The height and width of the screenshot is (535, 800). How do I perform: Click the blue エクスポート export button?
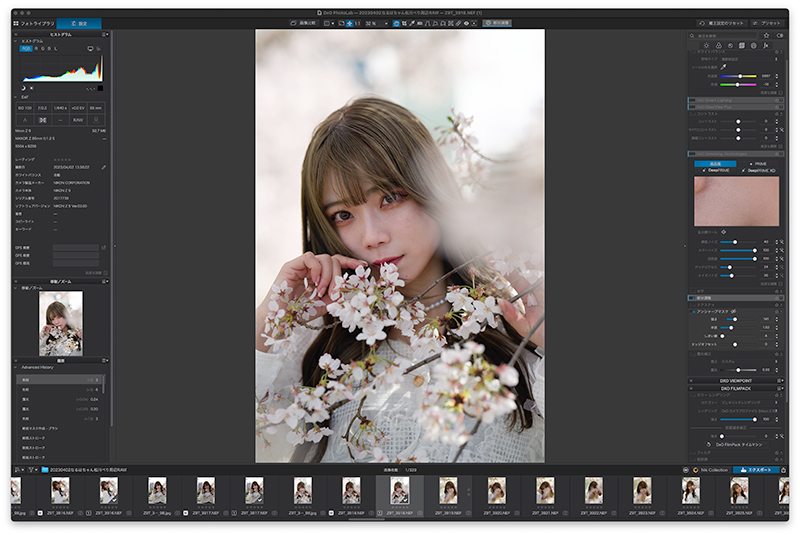coord(756,470)
